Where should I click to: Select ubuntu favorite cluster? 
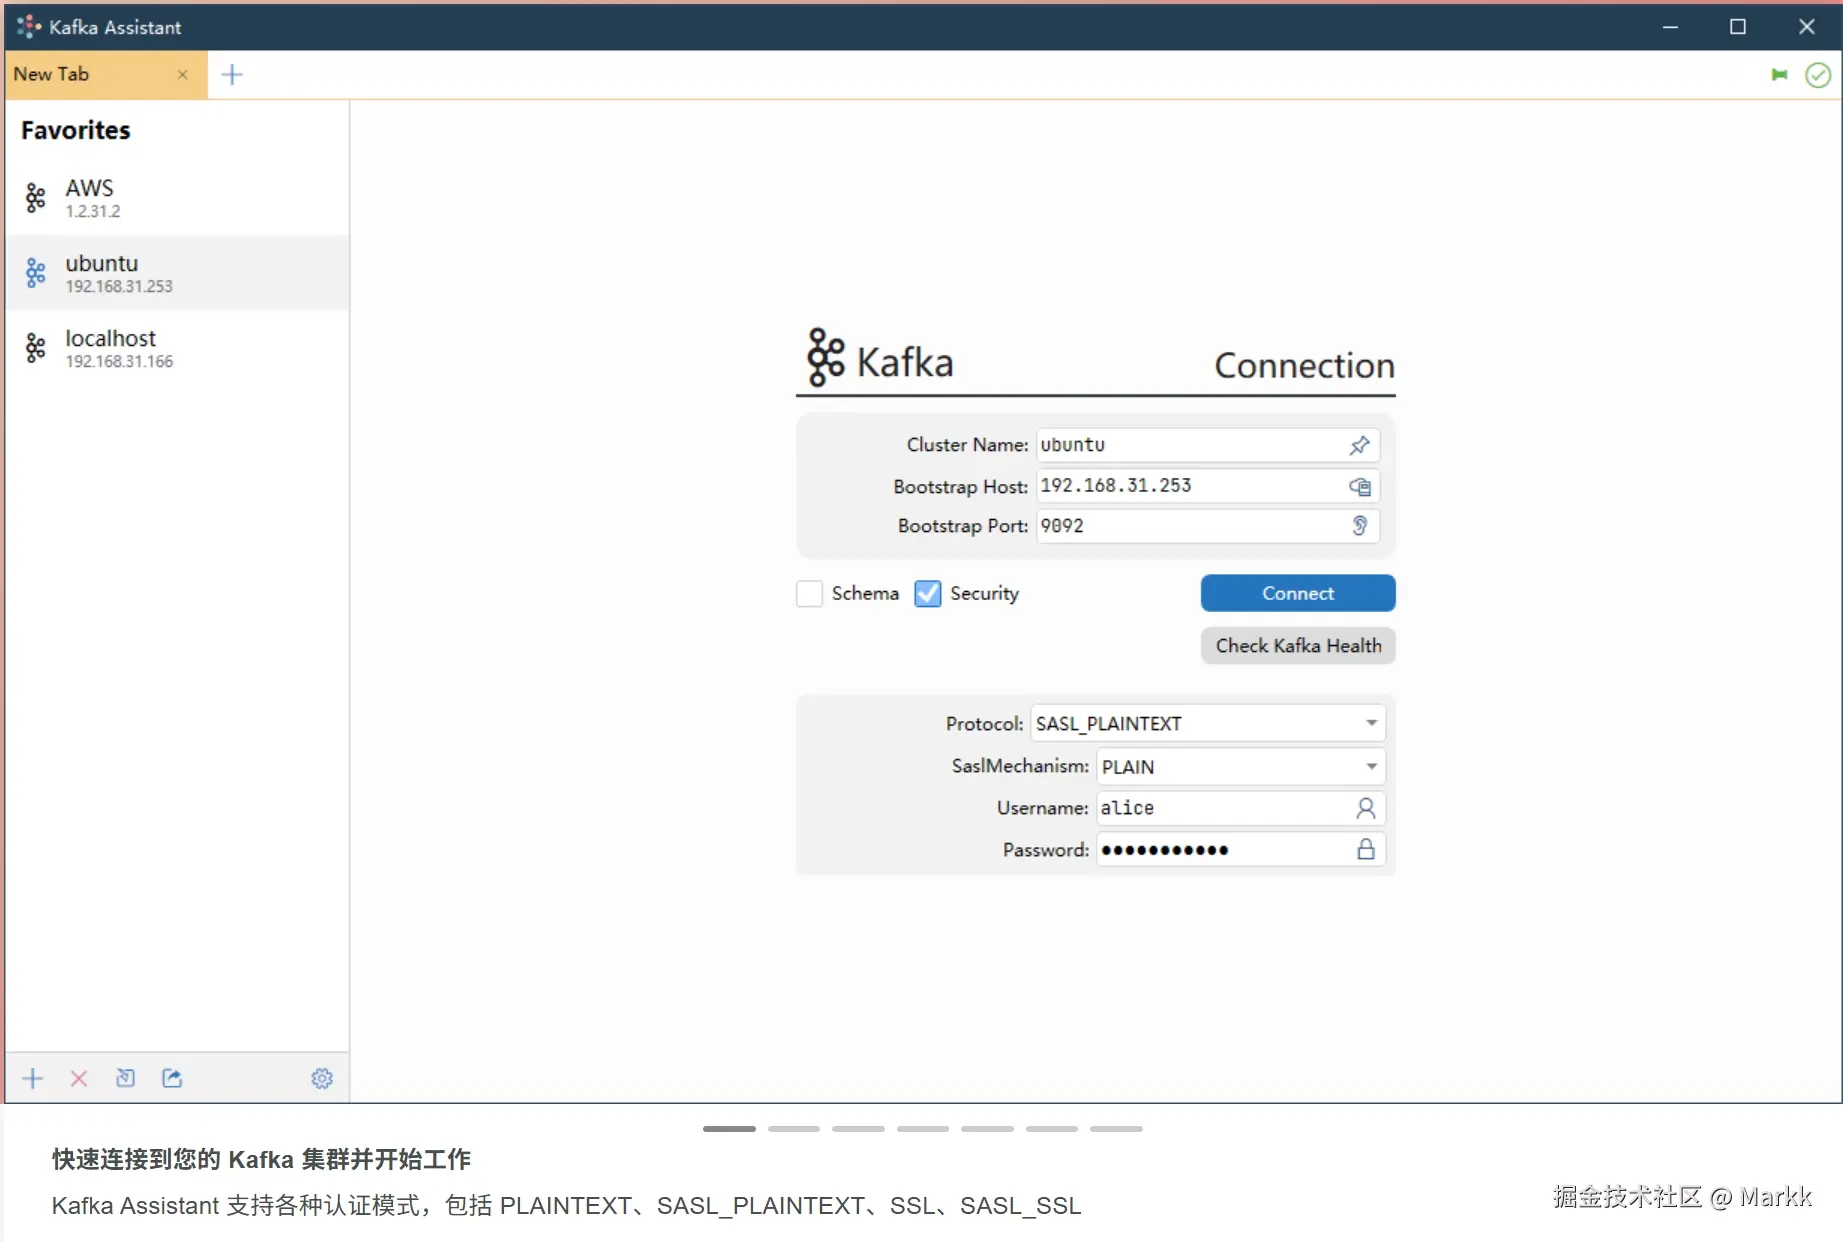click(x=178, y=273)
